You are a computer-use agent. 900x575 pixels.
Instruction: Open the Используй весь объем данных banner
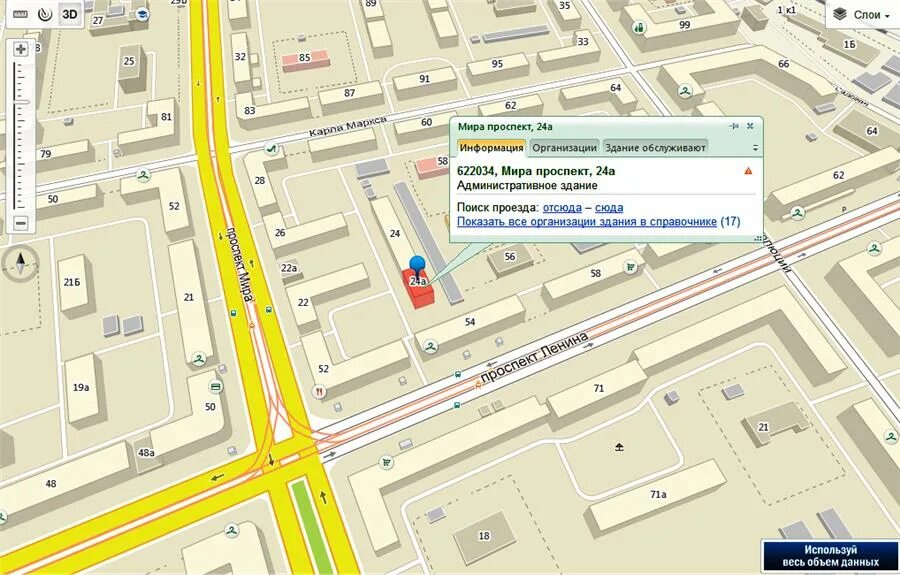point(830,557)
